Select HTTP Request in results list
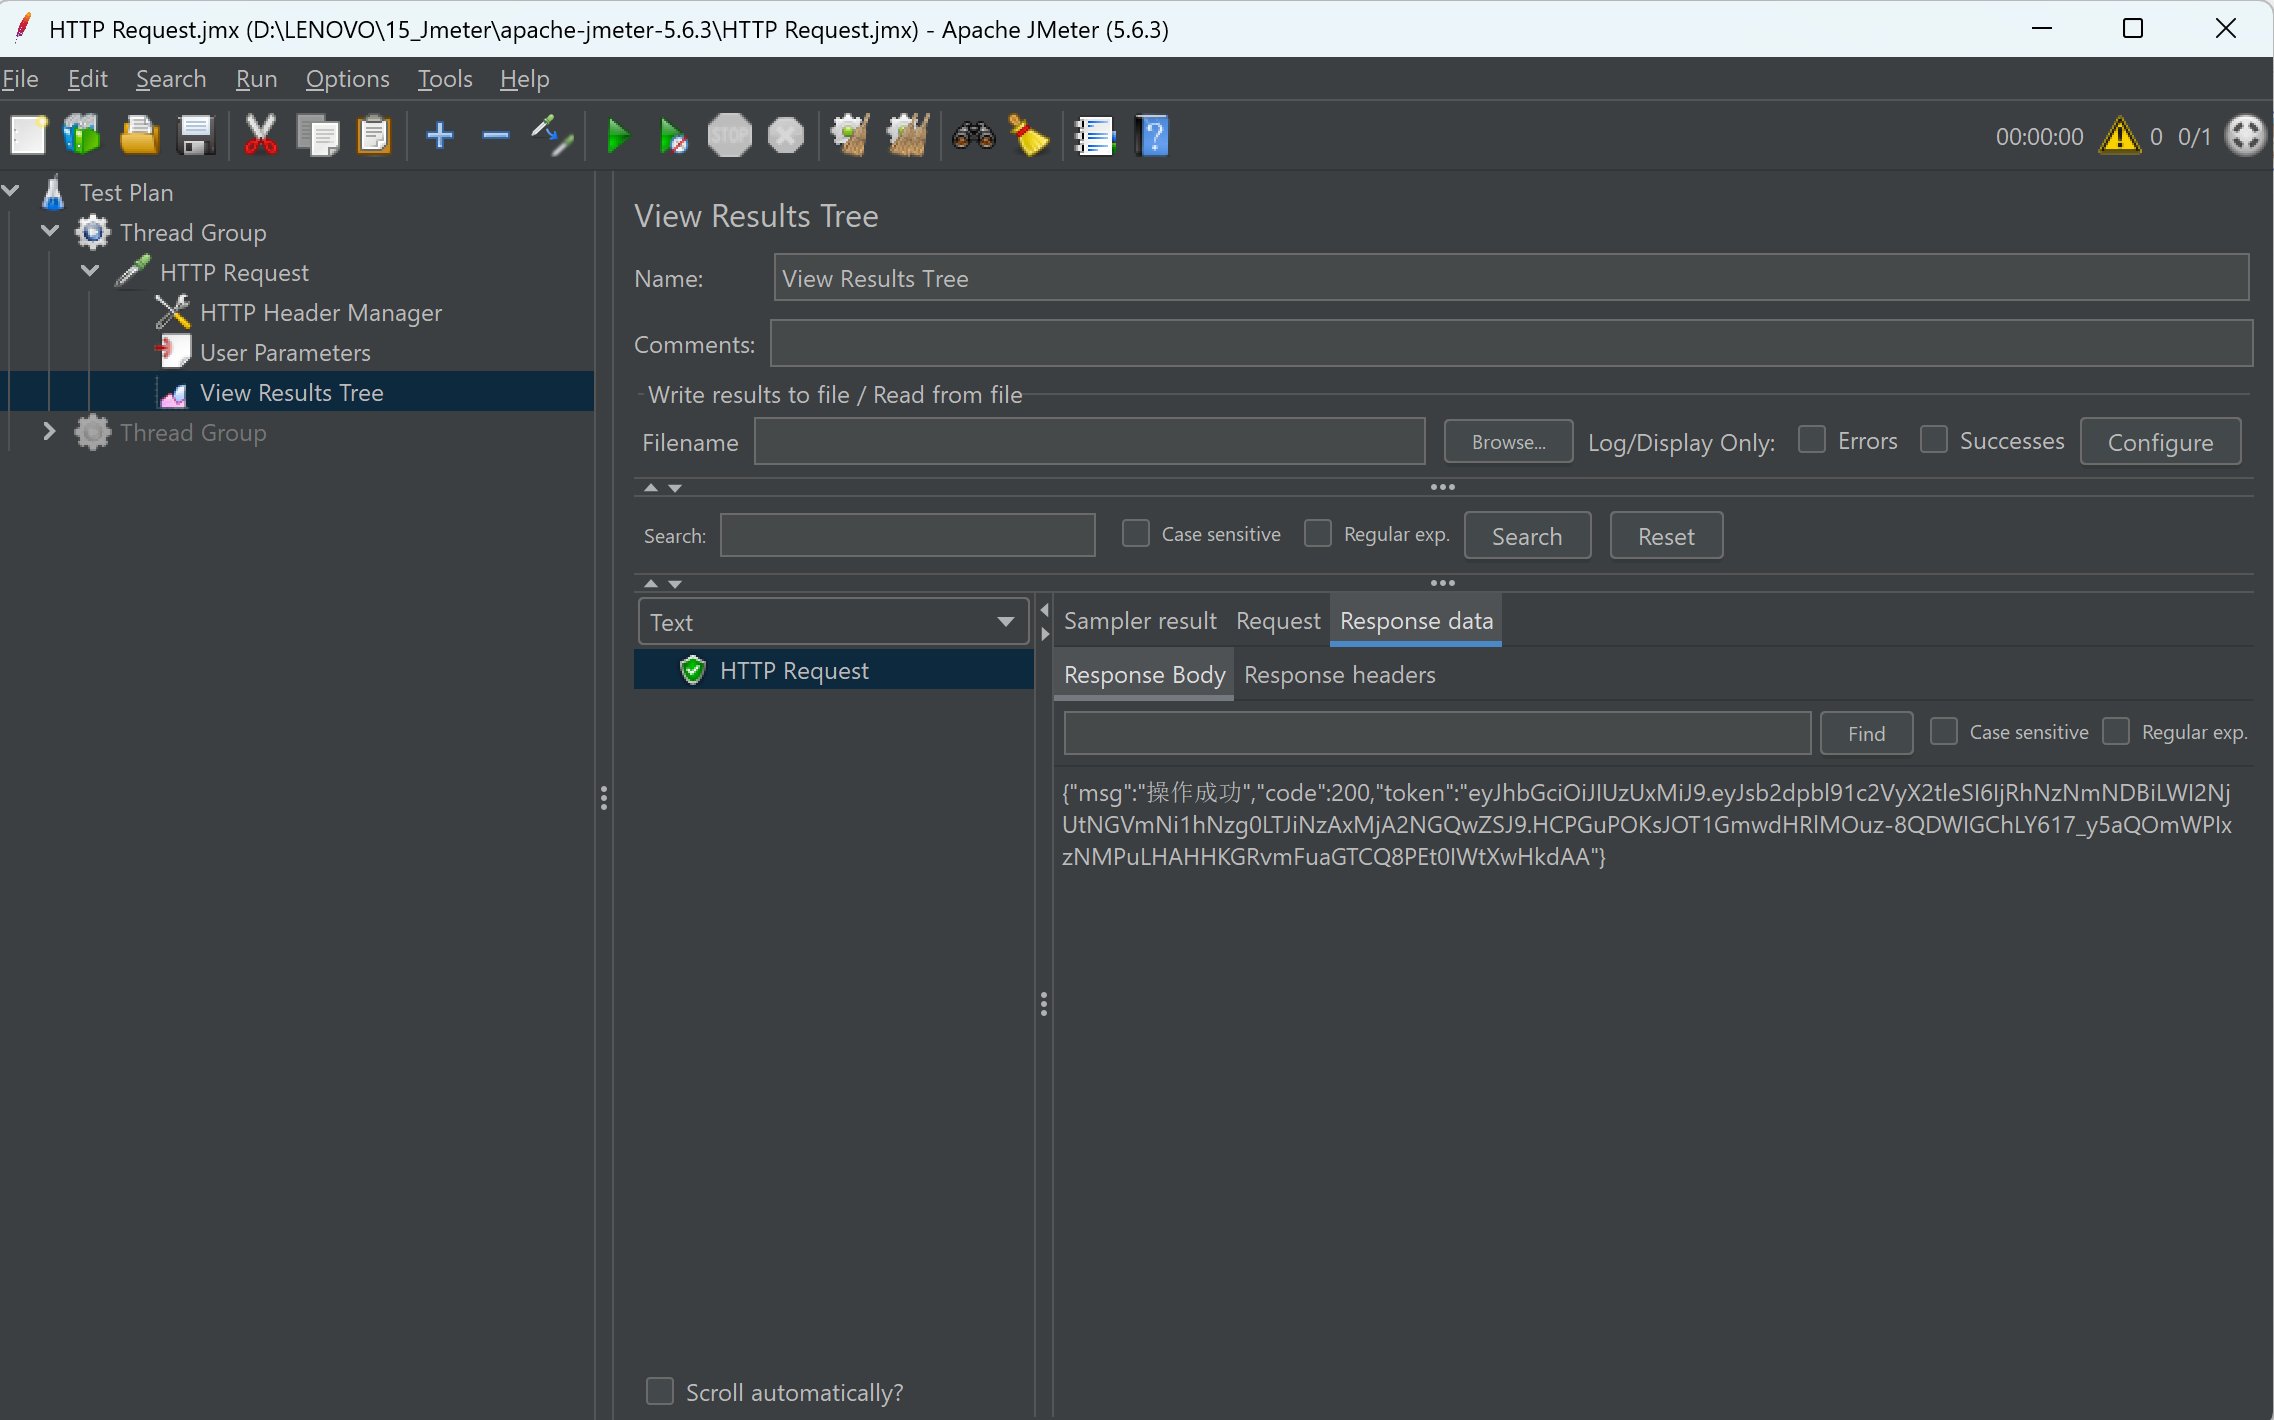This screenshot has width=2274, height=1420. pyautogui.click(x=833, y=670)
